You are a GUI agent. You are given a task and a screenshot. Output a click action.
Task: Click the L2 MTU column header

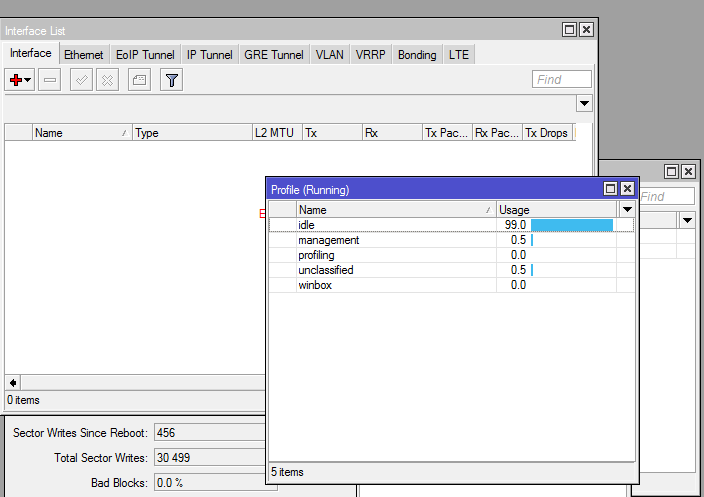(x=277, y=133)
